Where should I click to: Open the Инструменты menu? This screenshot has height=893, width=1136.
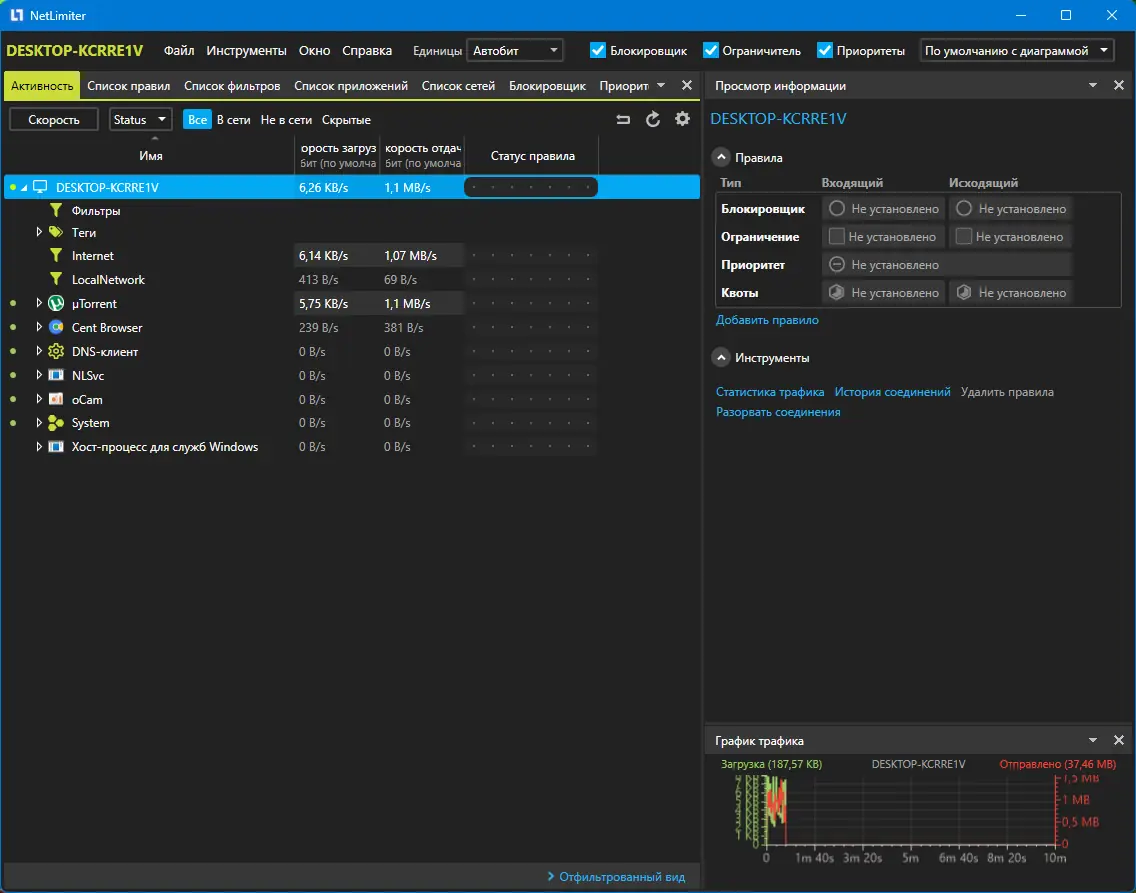coord(246,51)
